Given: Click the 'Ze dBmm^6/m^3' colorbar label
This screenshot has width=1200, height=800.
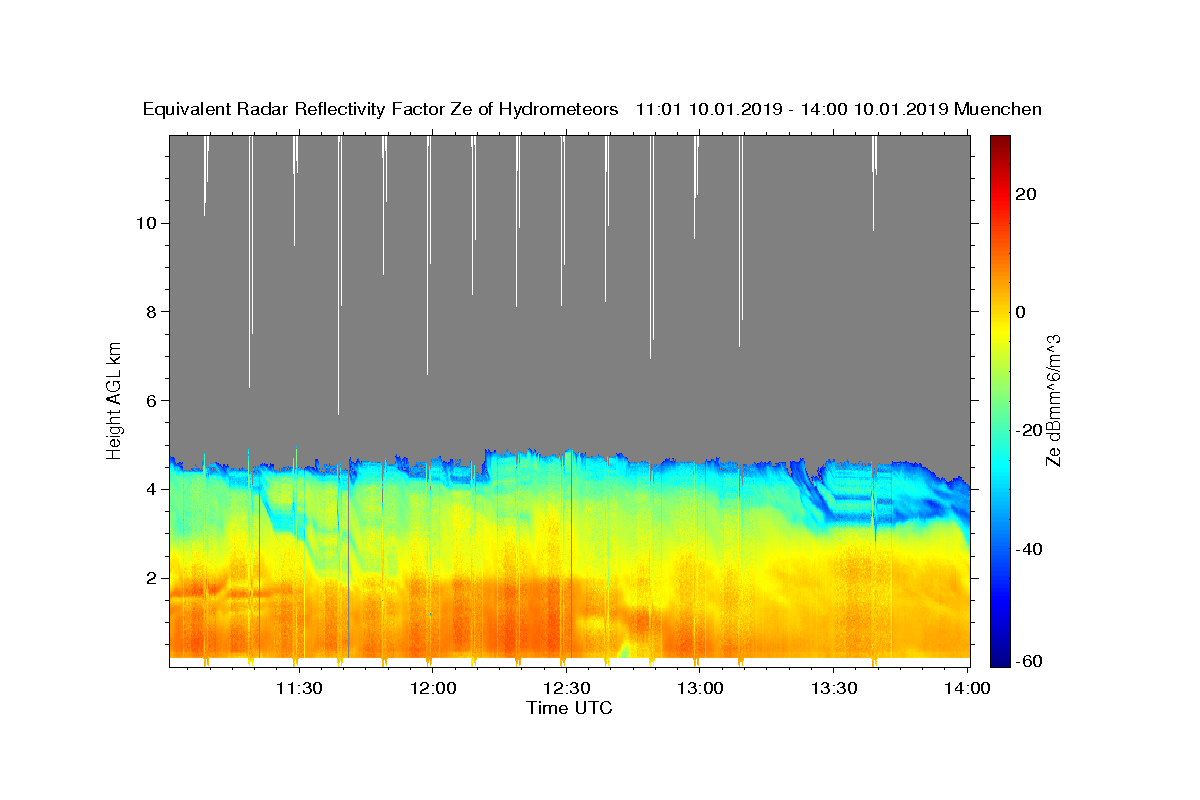Looking at the screenshot, I should coord(1052,400).
